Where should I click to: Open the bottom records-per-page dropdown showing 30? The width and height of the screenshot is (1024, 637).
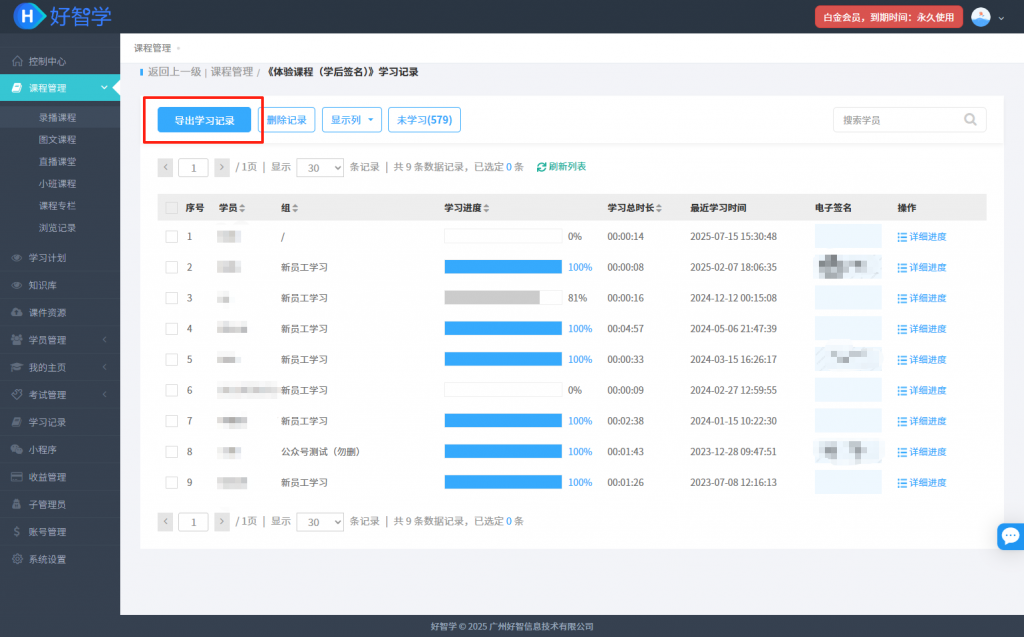click(x=320, y=521)
